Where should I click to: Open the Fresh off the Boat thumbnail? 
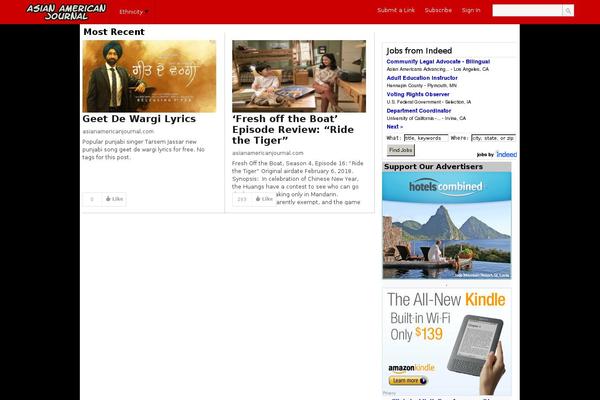(x=299, y=76)
